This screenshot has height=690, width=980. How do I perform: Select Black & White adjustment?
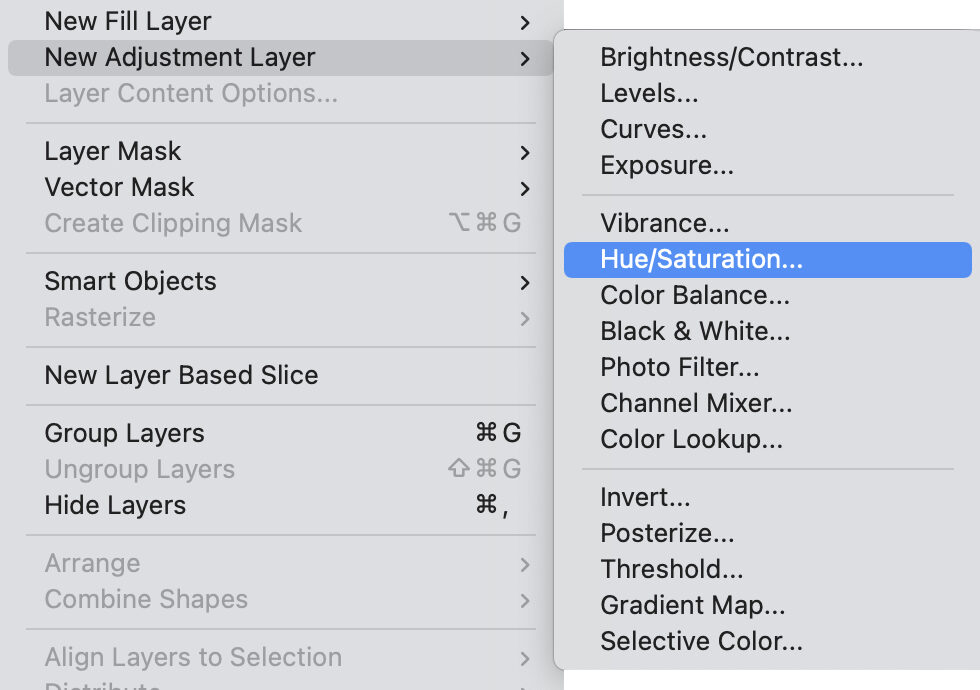pyautogui.click(x=695, y=332)
